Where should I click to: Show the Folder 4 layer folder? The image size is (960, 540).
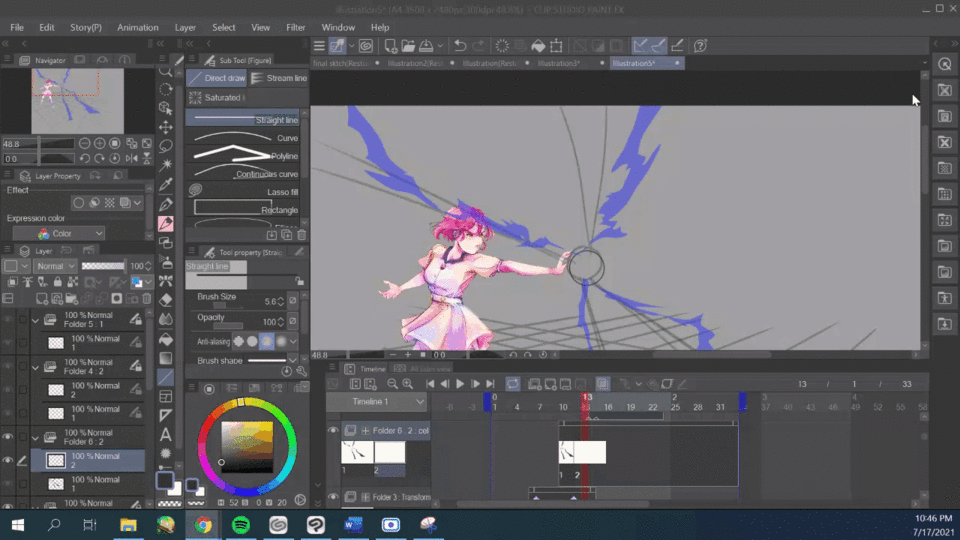[x=8, y=367]
